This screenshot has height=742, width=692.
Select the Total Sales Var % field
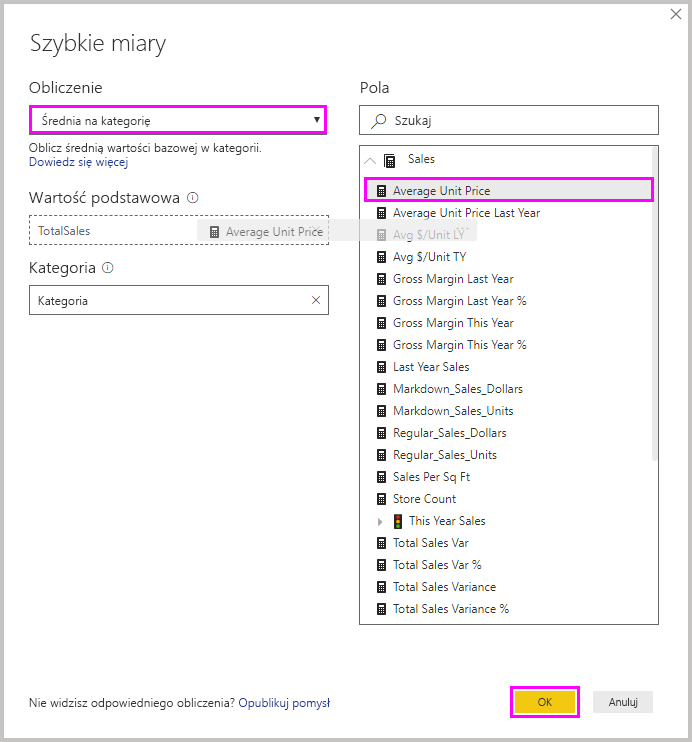pos(437,565)
